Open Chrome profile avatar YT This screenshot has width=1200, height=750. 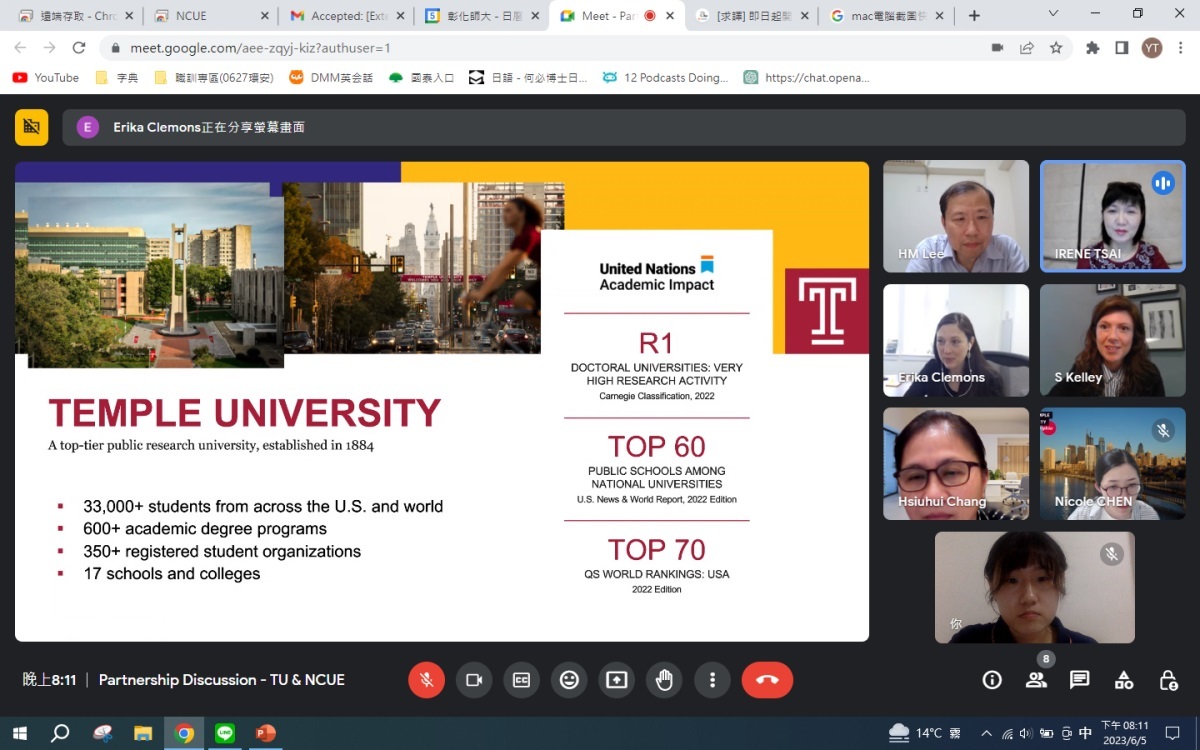pos(1152,48)
